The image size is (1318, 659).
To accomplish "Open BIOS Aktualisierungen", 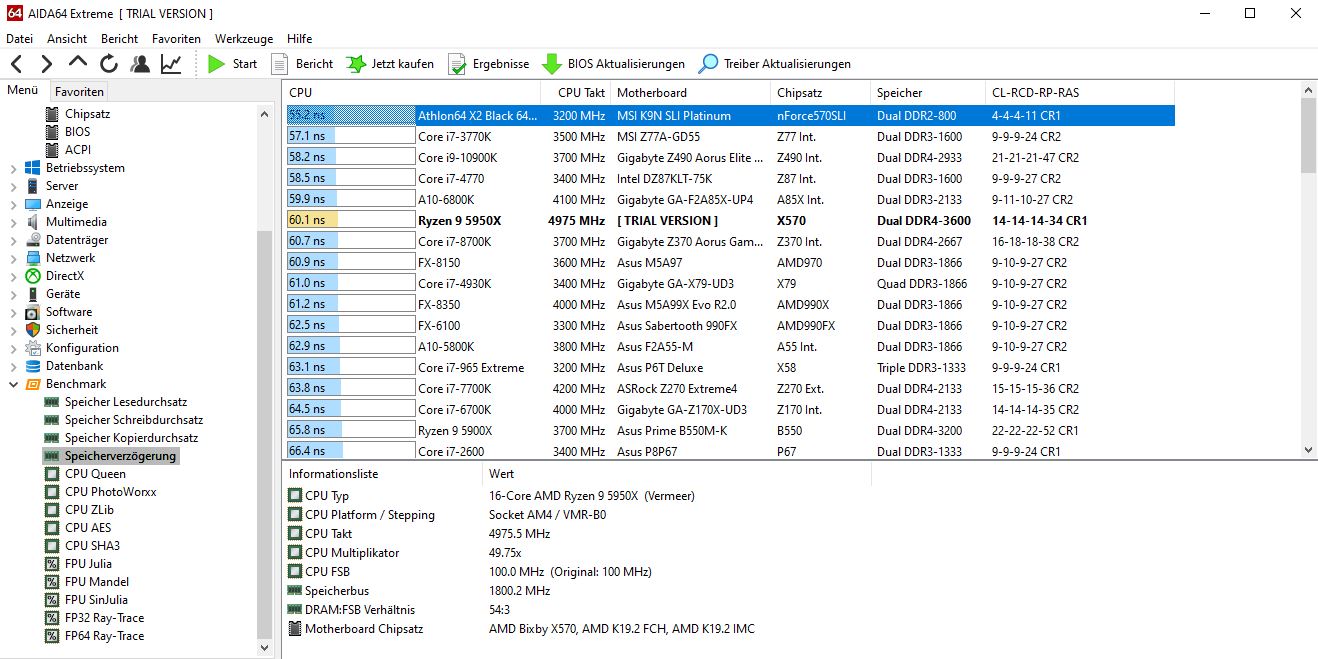I will 614,64.
